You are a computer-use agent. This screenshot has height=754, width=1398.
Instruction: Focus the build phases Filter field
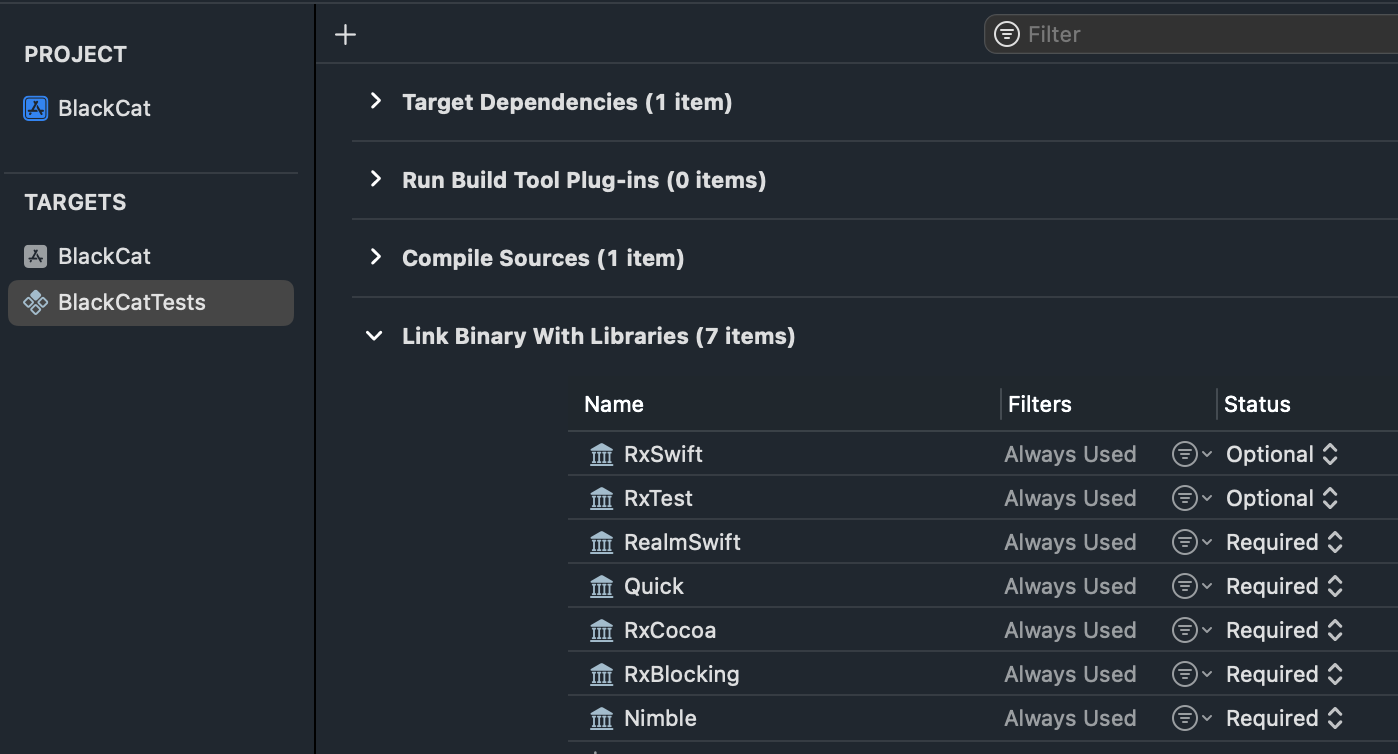point(1191,35)
